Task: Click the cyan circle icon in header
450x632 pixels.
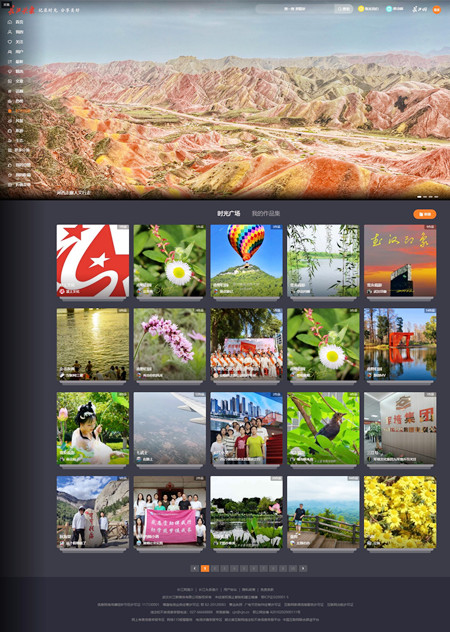Action: tap(389, 9)
